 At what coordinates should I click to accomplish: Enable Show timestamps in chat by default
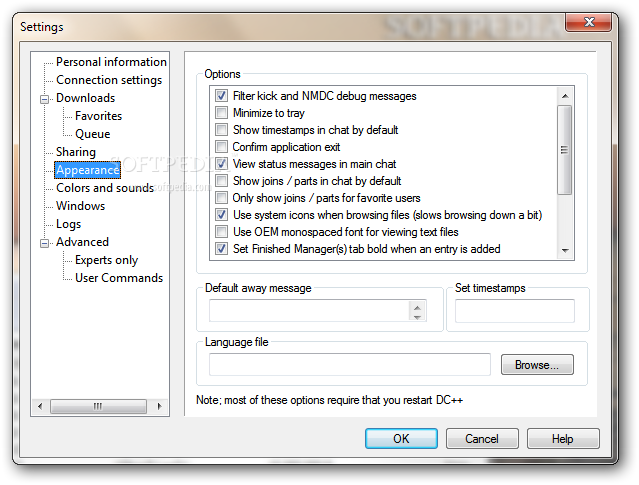tap(221, 130)
